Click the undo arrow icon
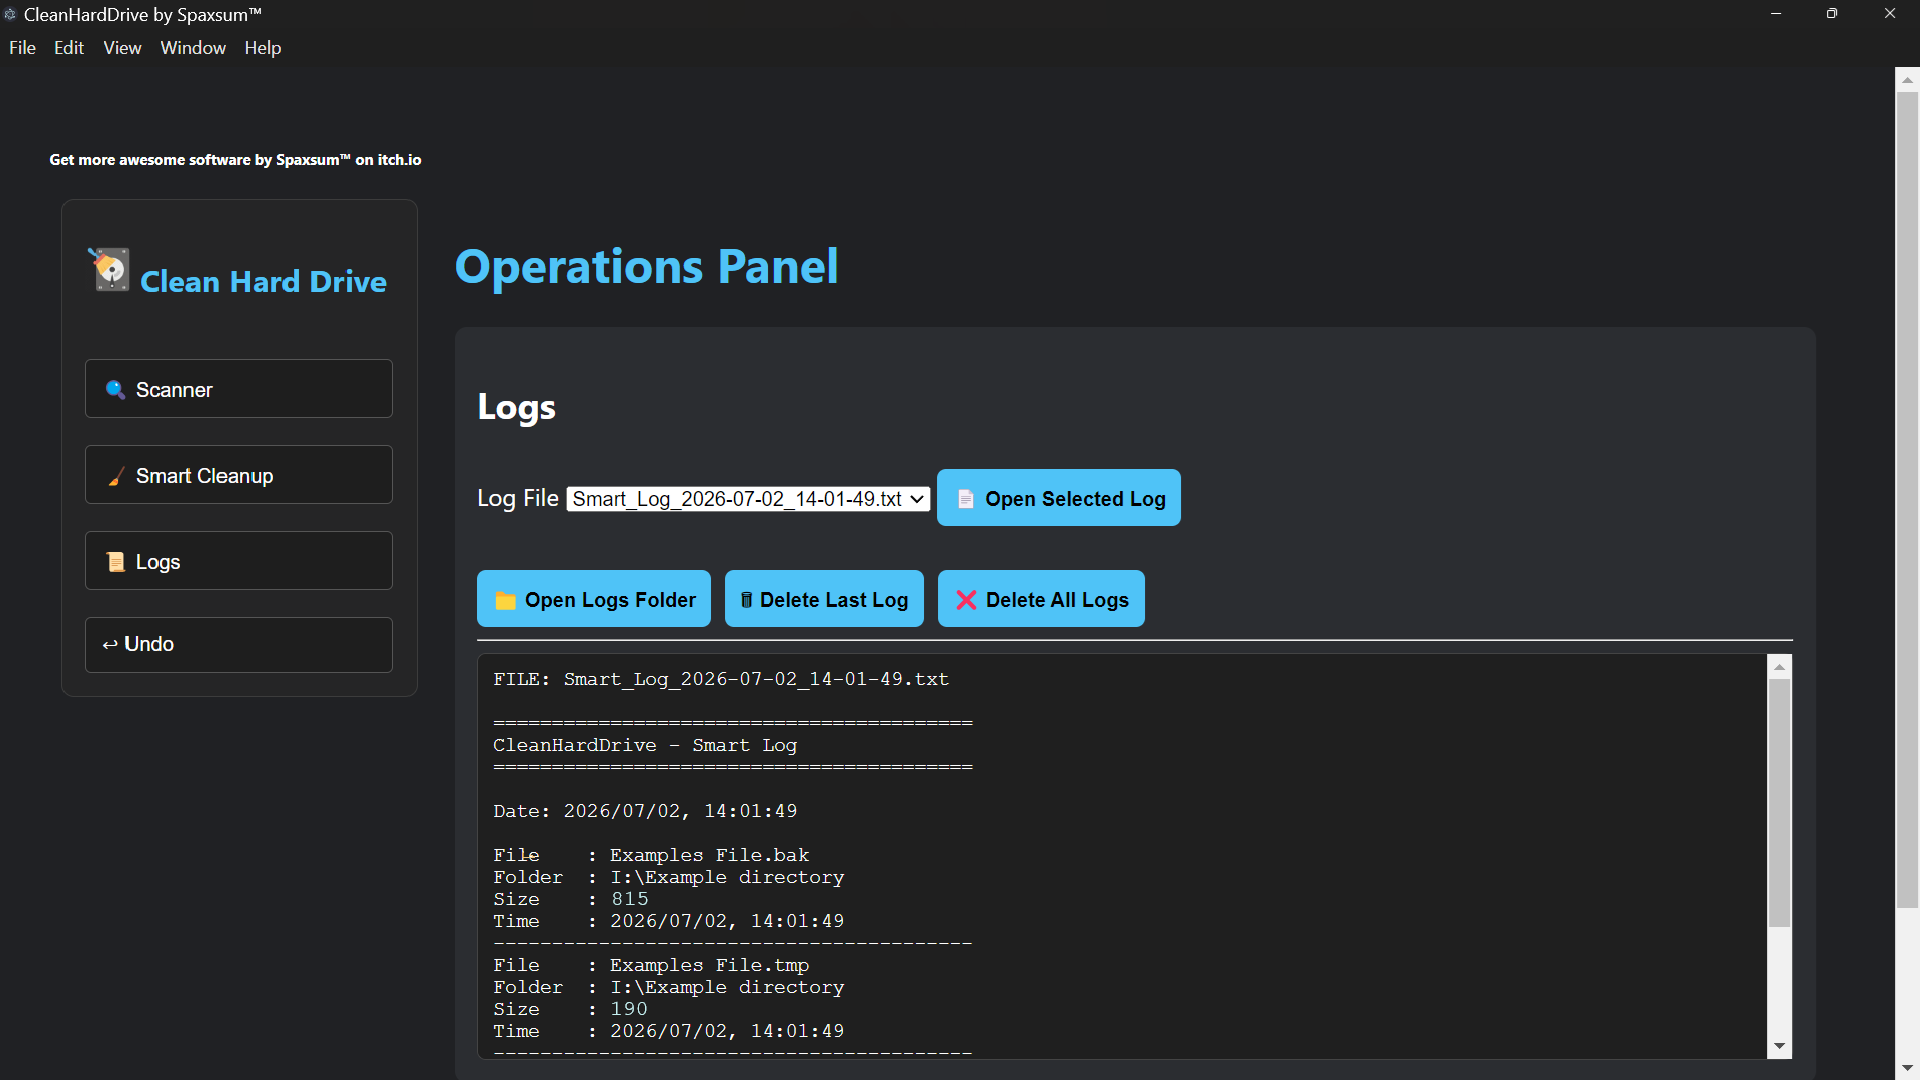Screen dimensions: 1920x1080 click(110, 645)
